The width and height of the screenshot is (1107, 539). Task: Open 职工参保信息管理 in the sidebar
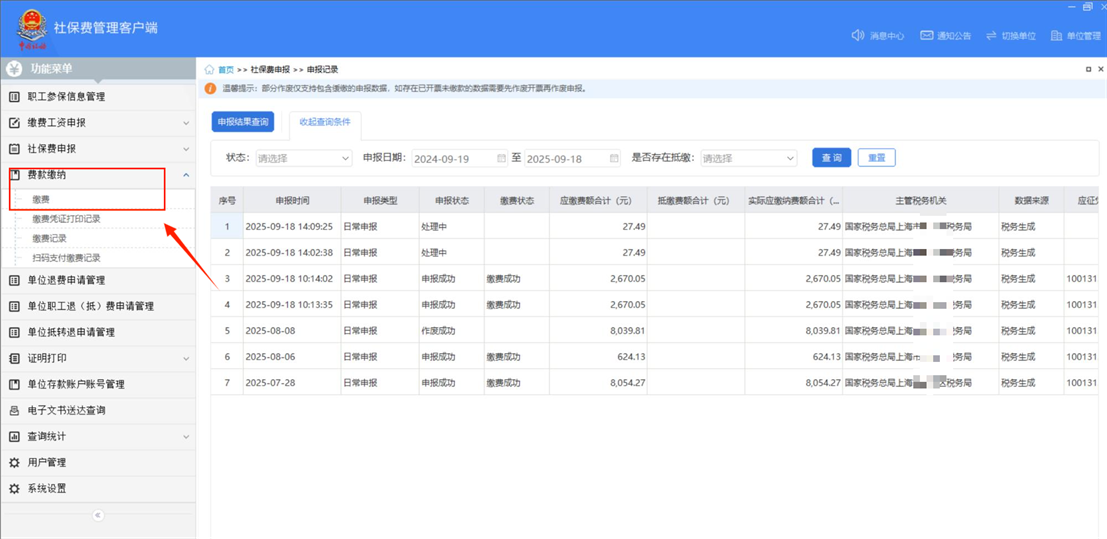66,97
